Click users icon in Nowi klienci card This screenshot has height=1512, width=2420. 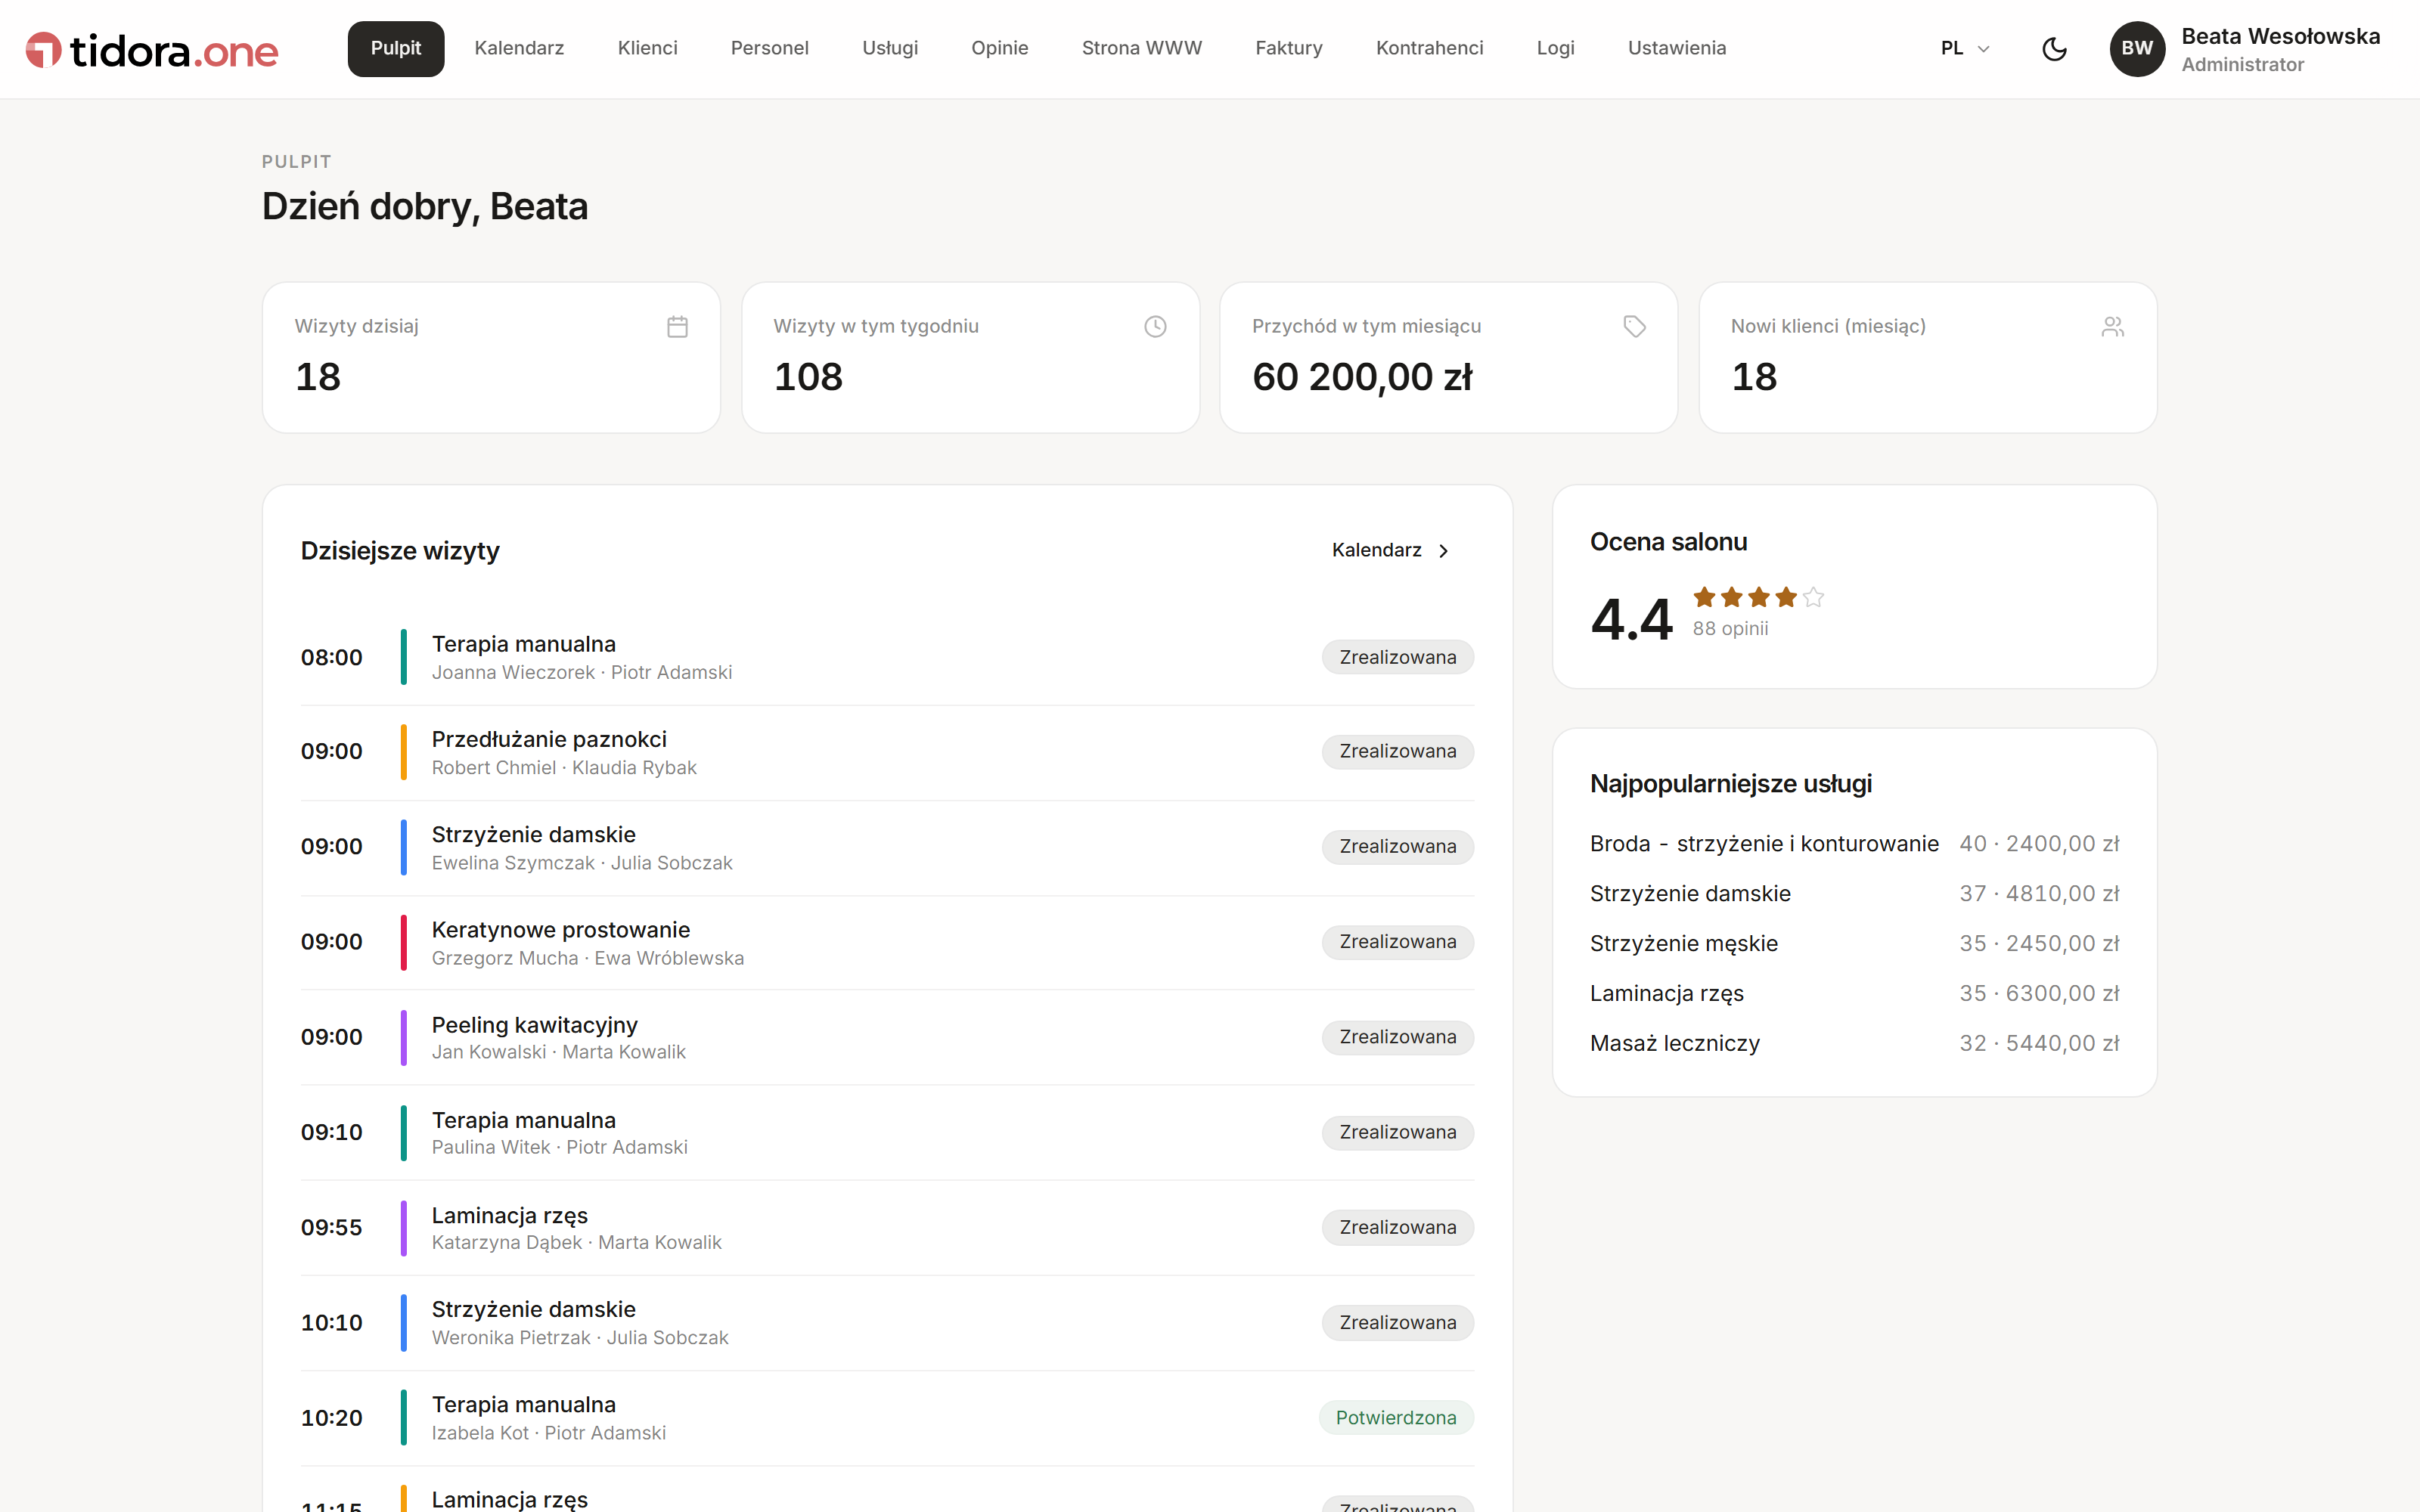(x=2112, y=327)
